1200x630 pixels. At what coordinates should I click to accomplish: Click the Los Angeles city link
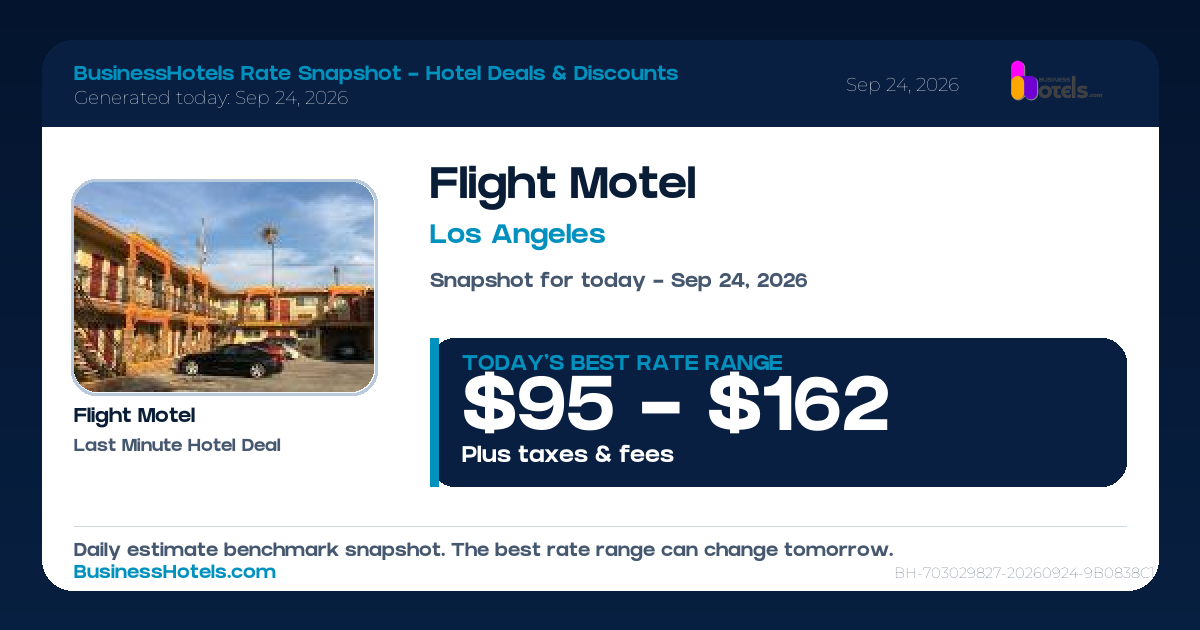pos(517,234)
